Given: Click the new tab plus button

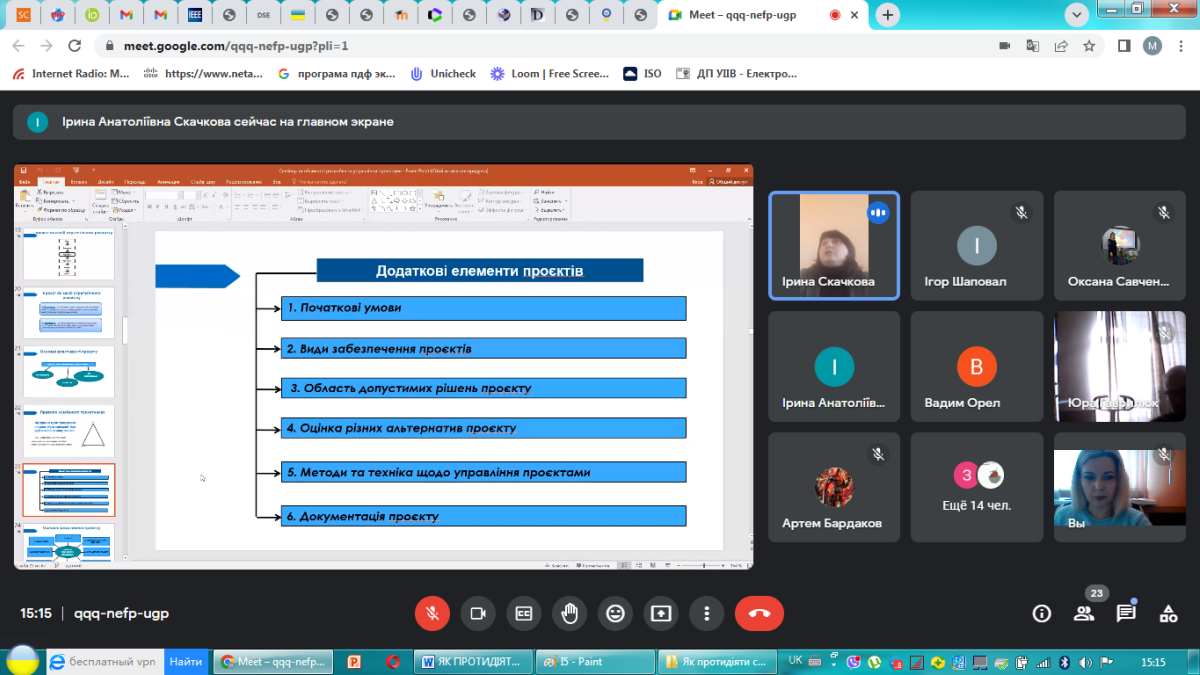Looking at the screenshot, I should (x=887, y=15).
